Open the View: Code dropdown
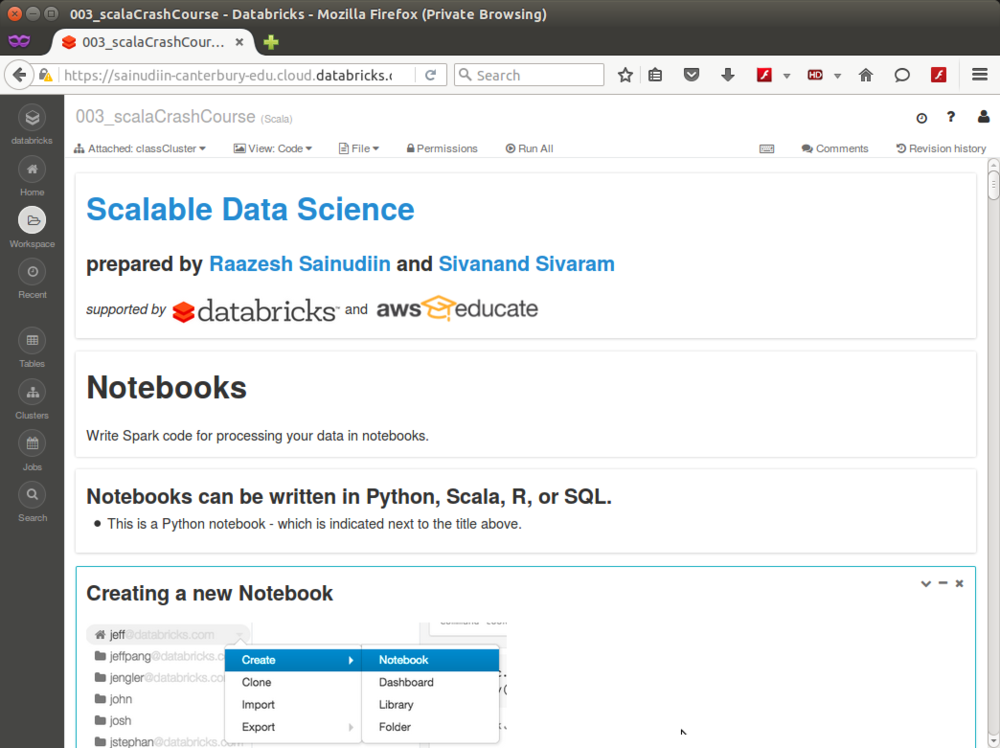Screen dimensions: 1000x748 [273, 149]
